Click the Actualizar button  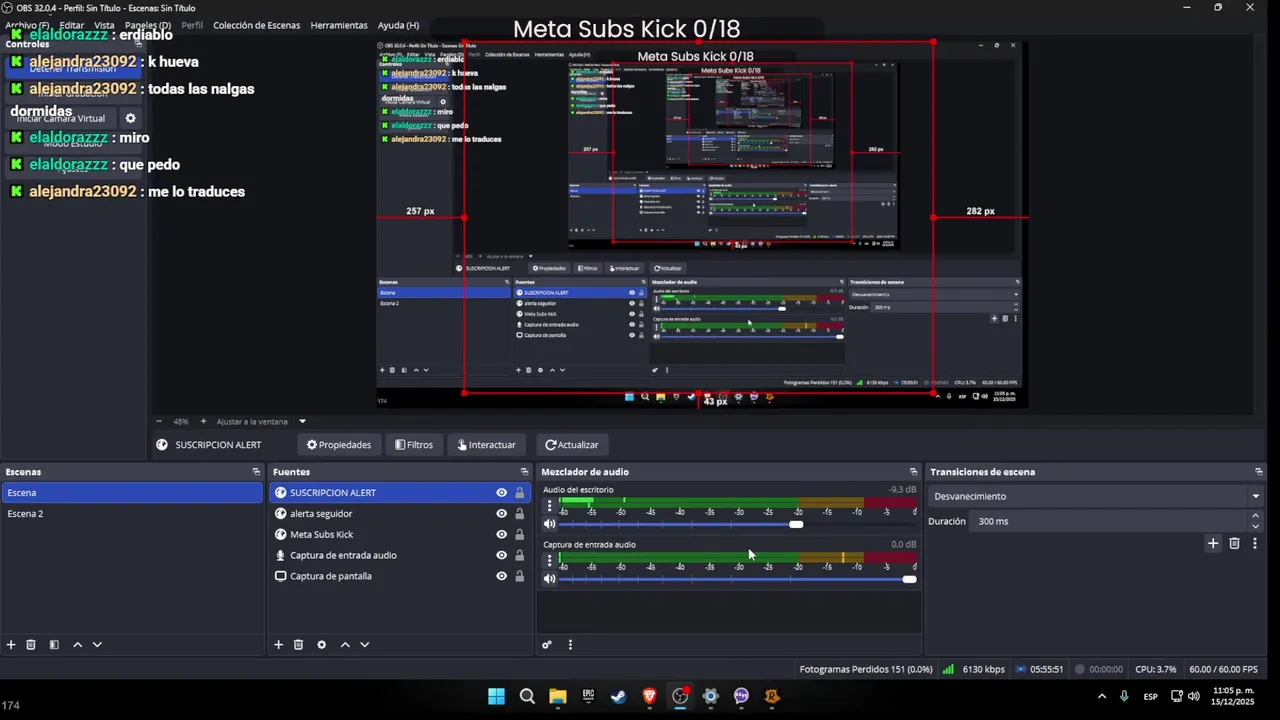[x=572, y=445]
